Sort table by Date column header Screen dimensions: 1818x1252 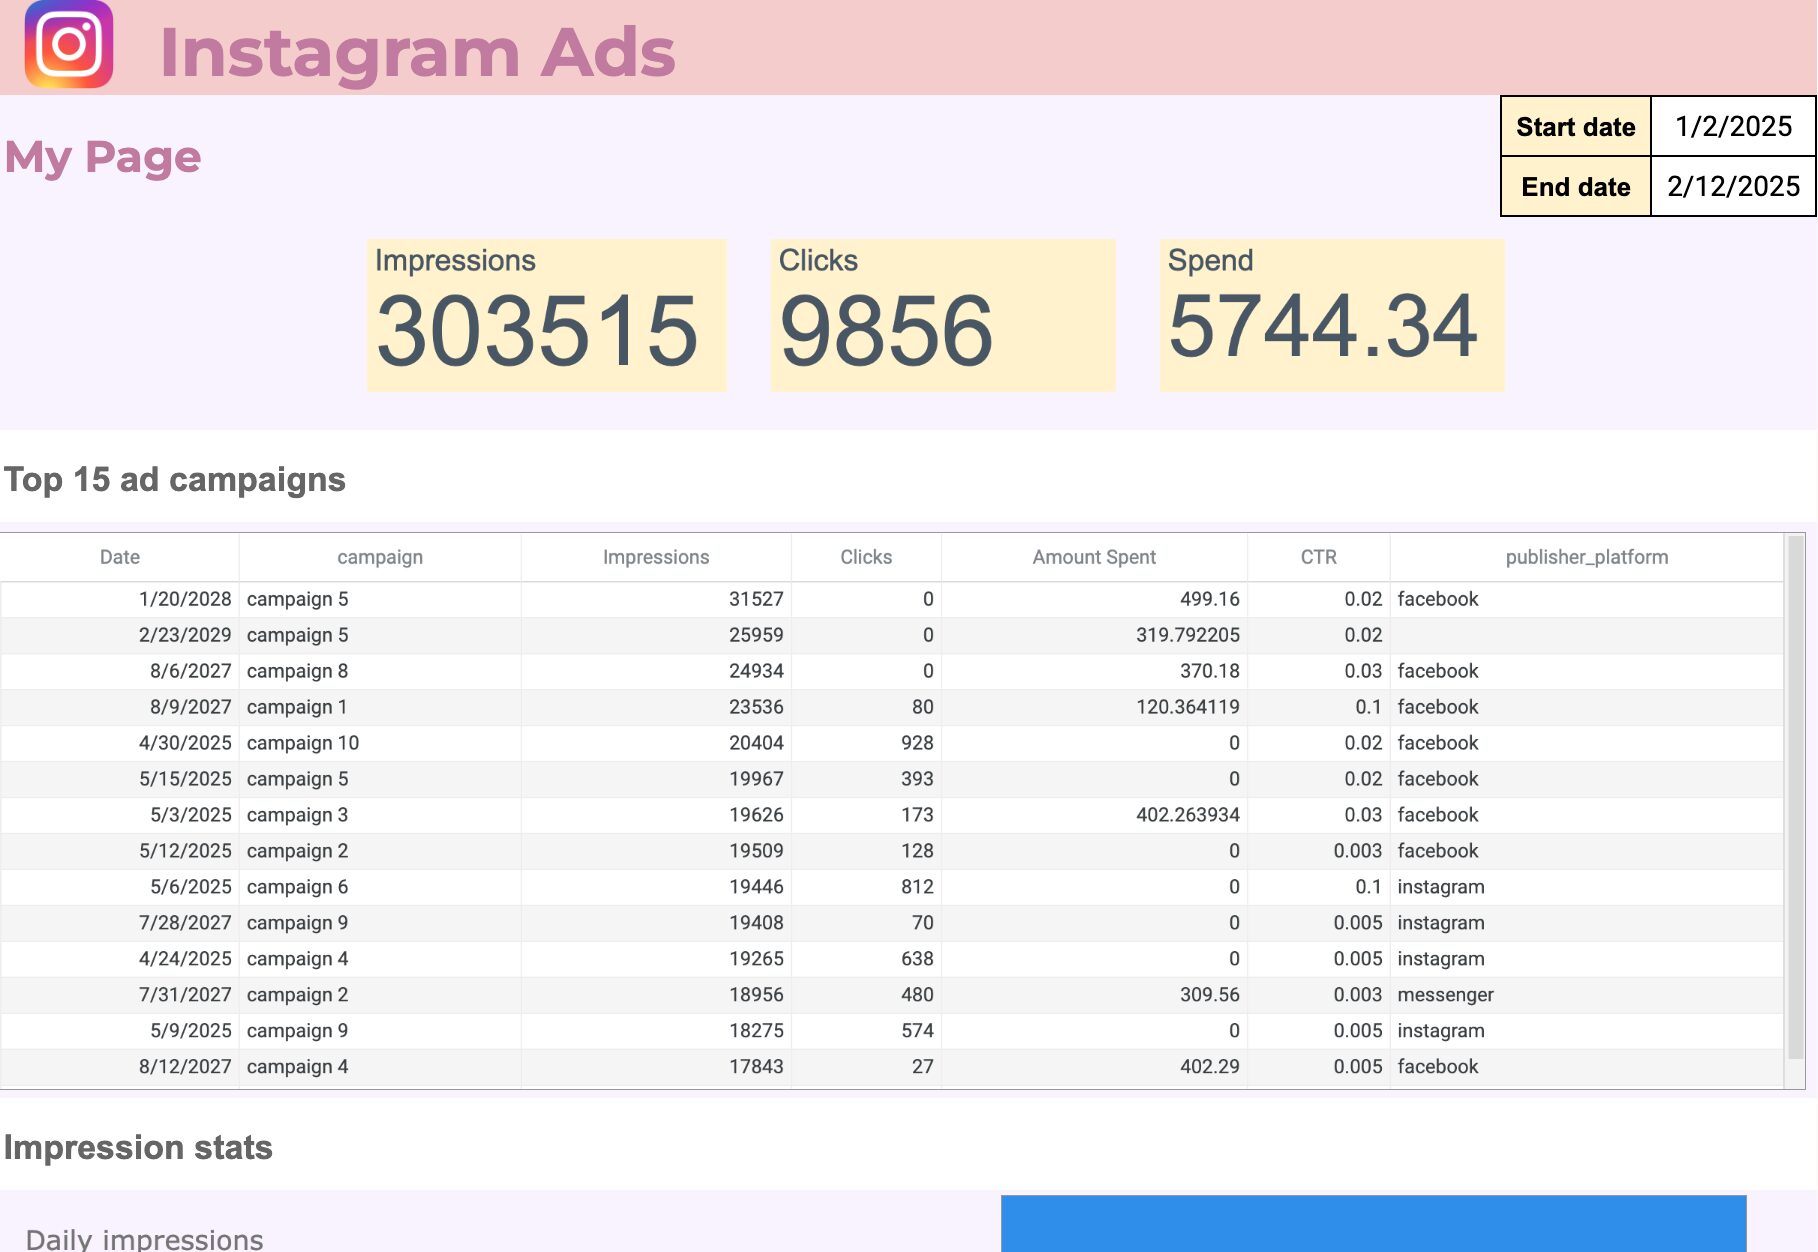point(120,557)
